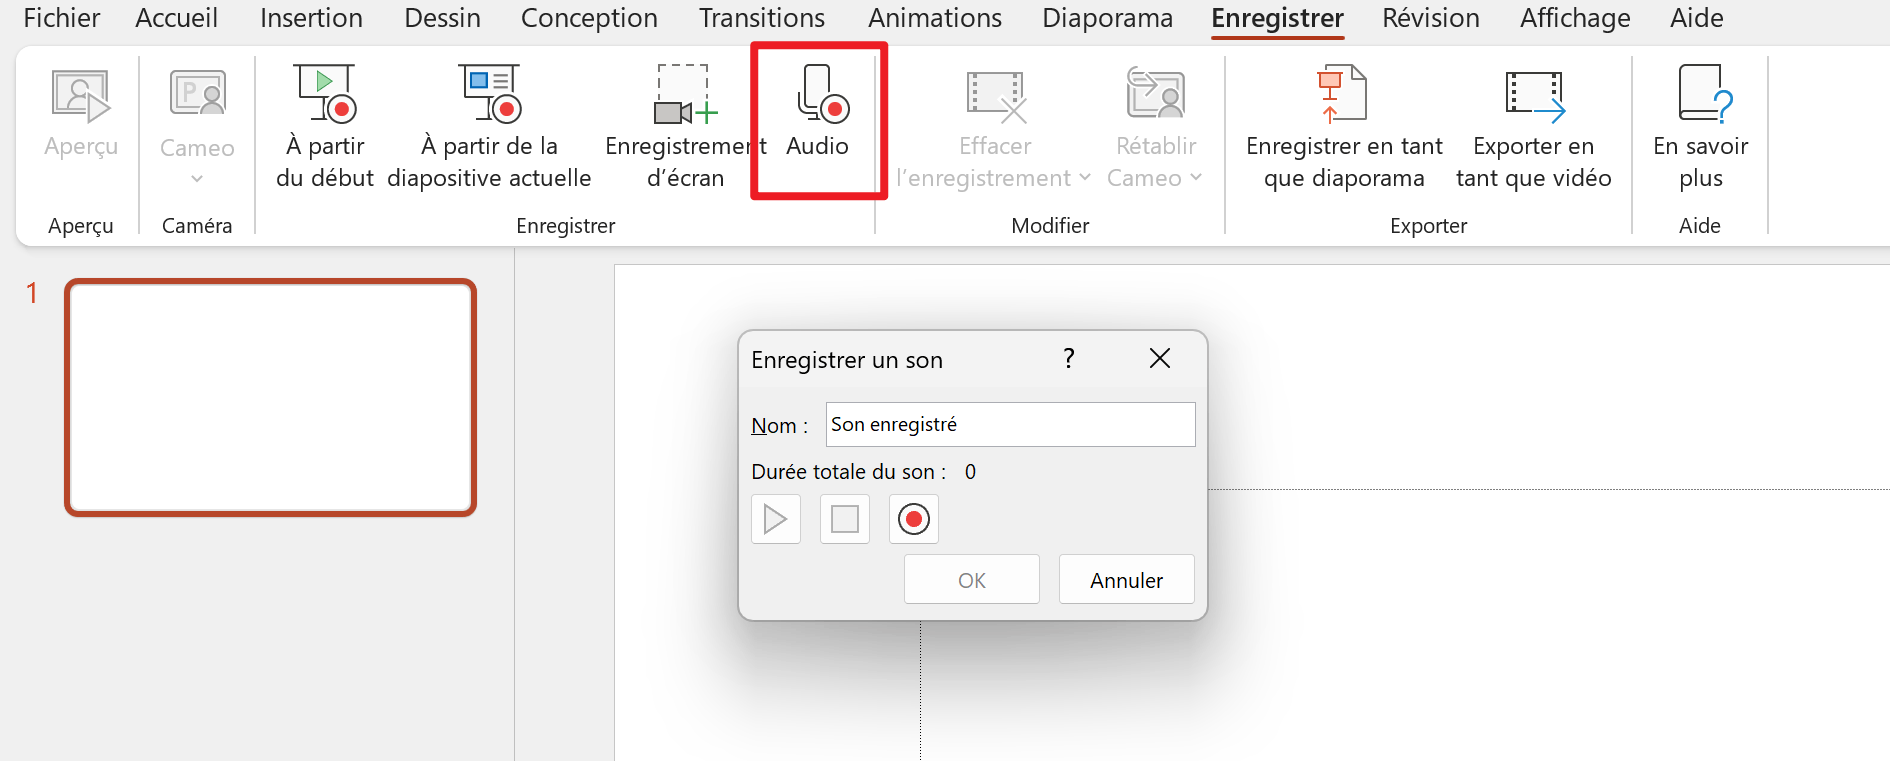Start recording from the beginning (À partir du début)
This screenshot has width=1890, height=761.
click(325, 126)
